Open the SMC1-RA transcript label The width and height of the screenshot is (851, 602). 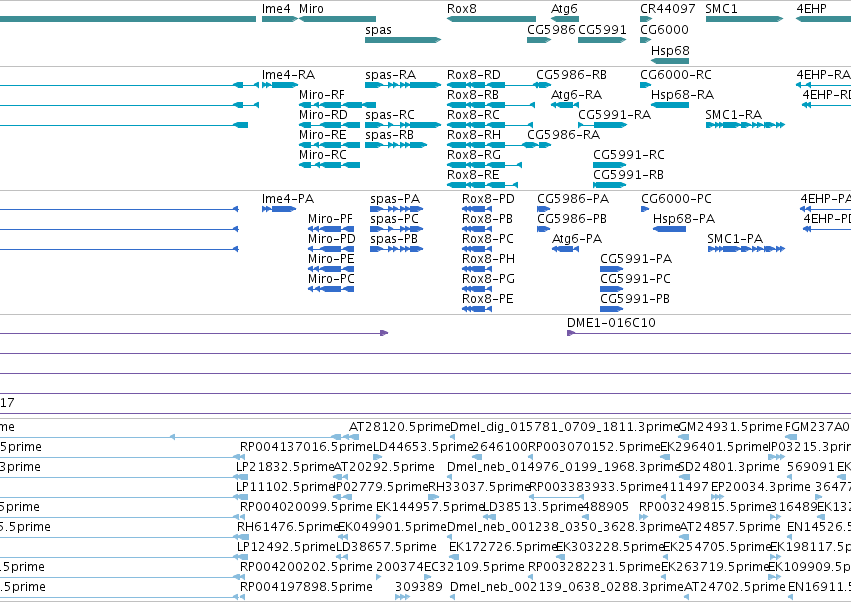click(x=733, y=115)
